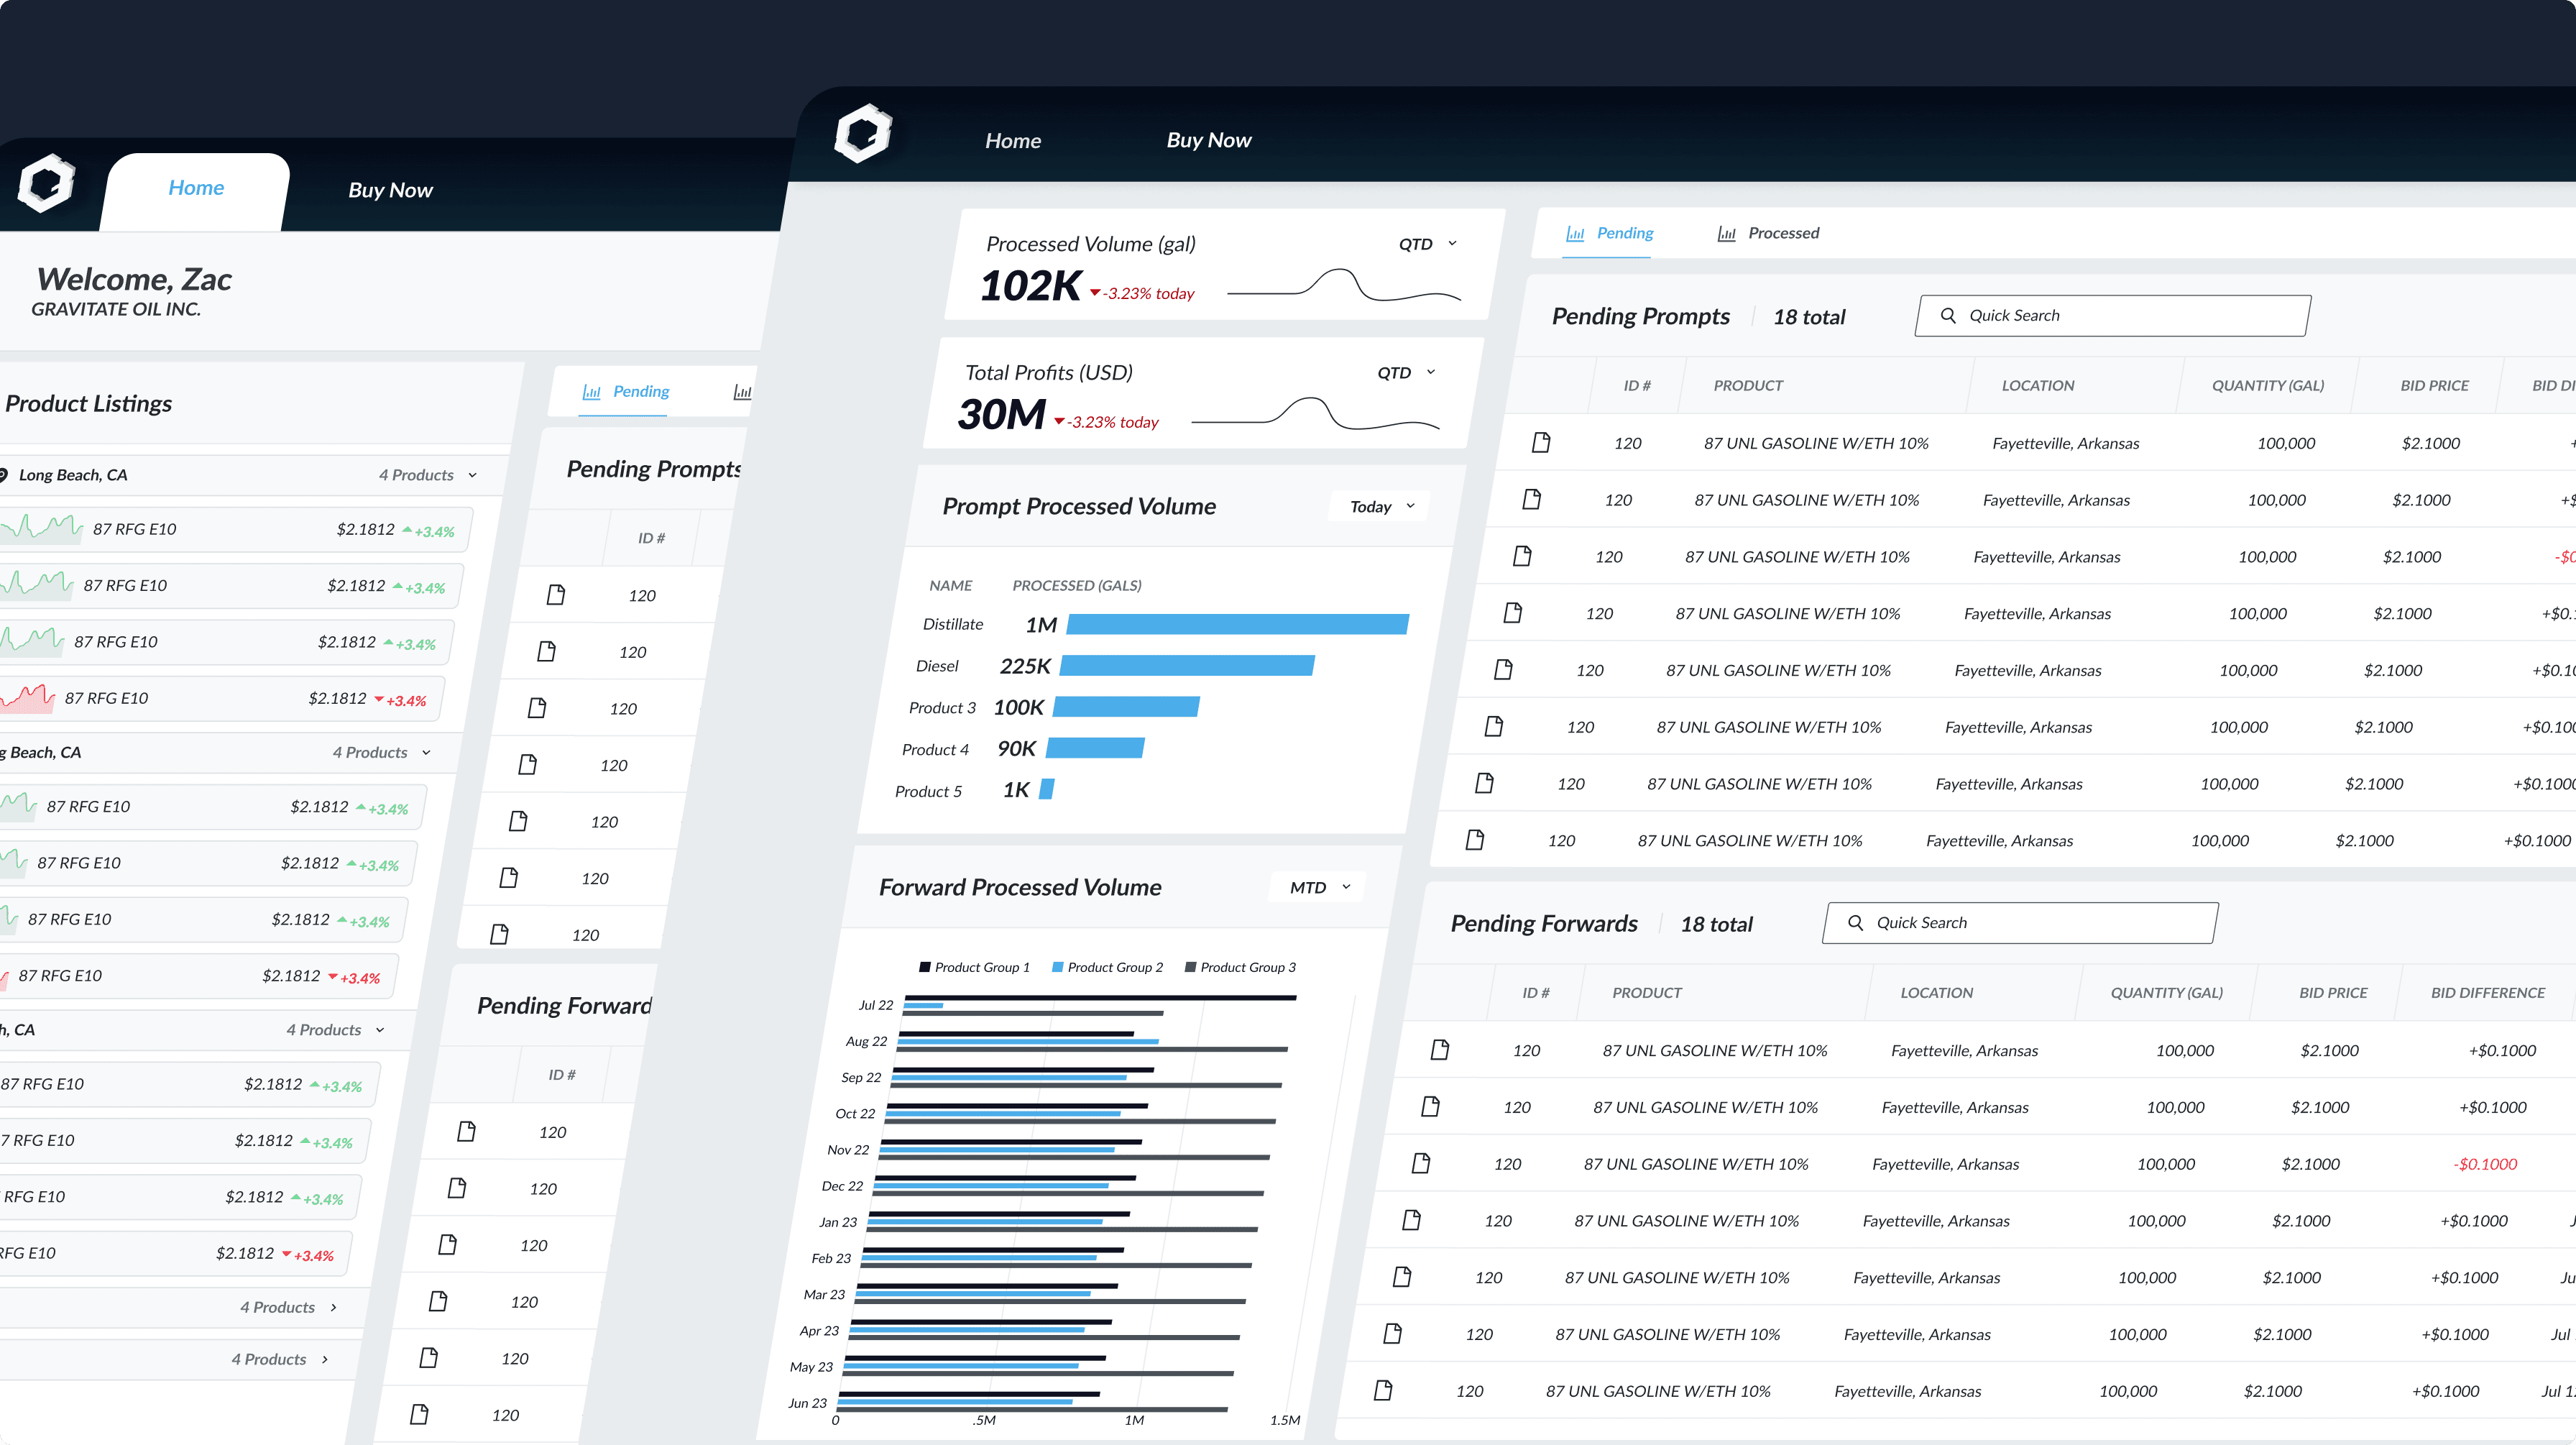This screenshot has width=2576, height=1445.
Task: Sort Pending Prompts by the LOCATION column header
Action: coord(2038,385)
